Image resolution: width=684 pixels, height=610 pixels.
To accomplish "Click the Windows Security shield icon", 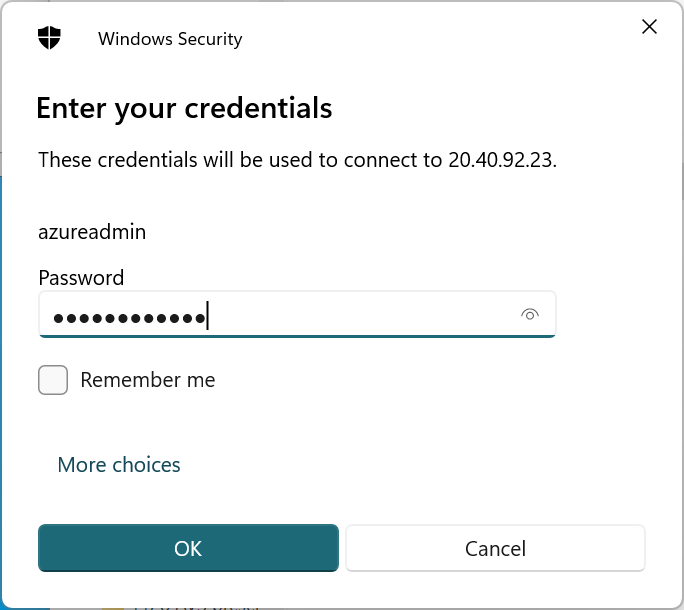I will (49, 38).
